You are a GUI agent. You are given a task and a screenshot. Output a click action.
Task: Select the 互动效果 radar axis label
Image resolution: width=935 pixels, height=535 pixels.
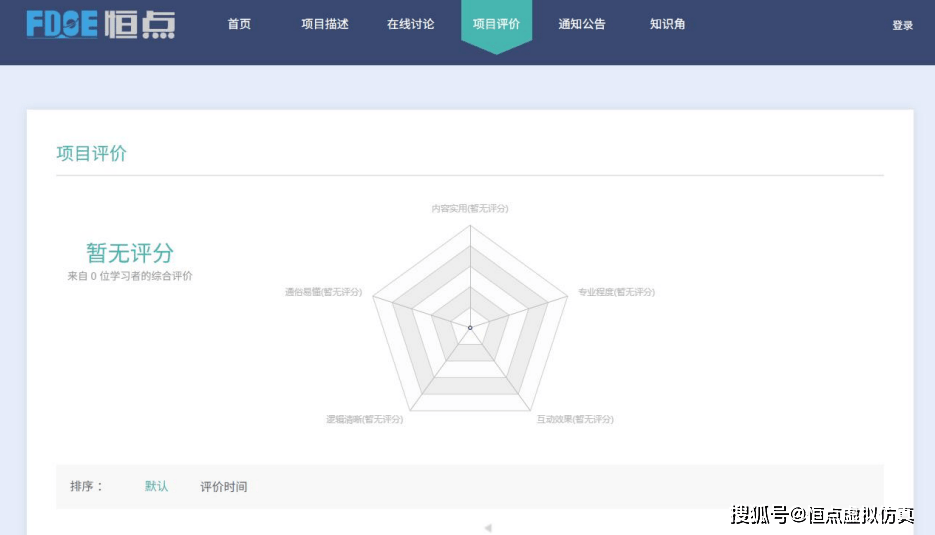click(575, 419)
